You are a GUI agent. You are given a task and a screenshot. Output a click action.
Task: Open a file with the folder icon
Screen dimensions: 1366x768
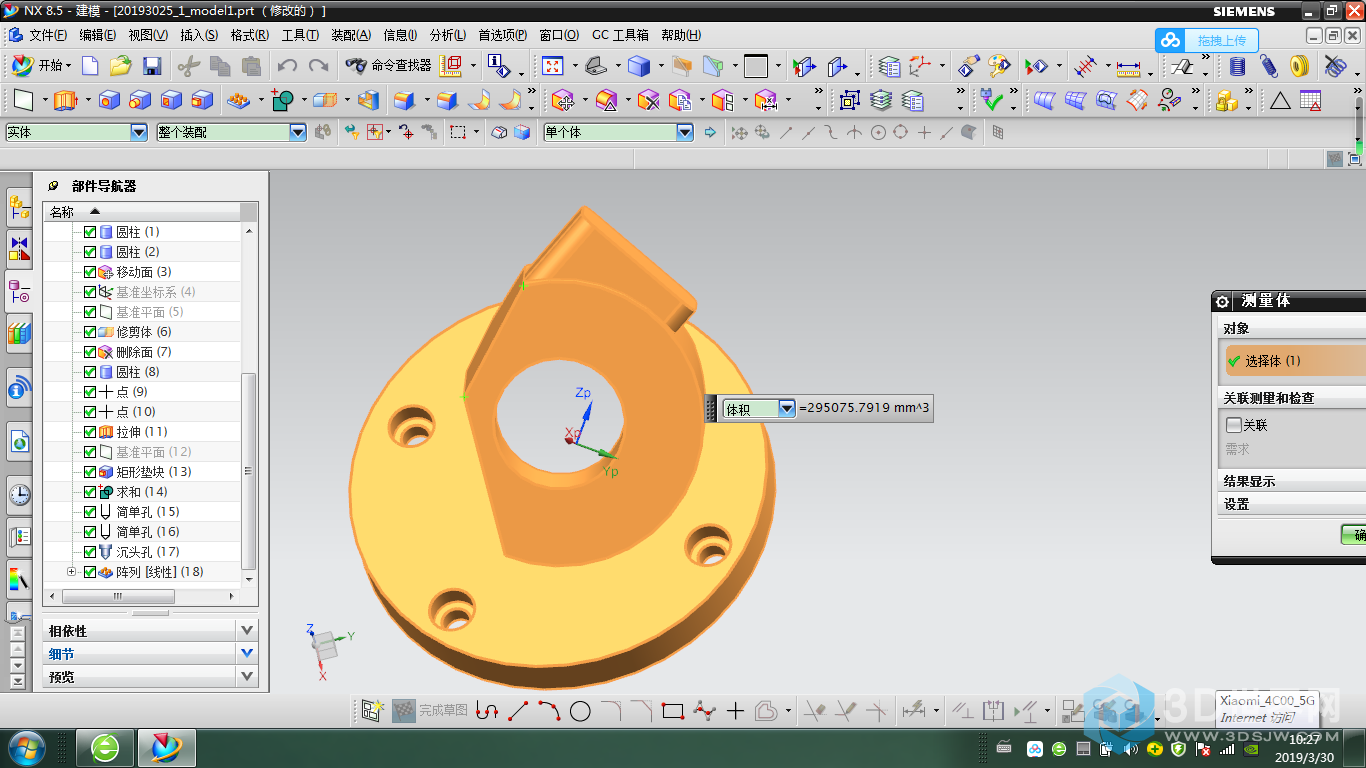pyautogui.click(x=120, y=66)
